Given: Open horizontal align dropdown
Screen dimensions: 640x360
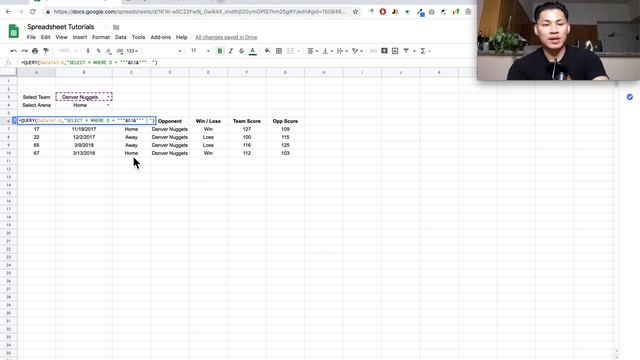Looking at the screenshot, I should tap(312, 51).
